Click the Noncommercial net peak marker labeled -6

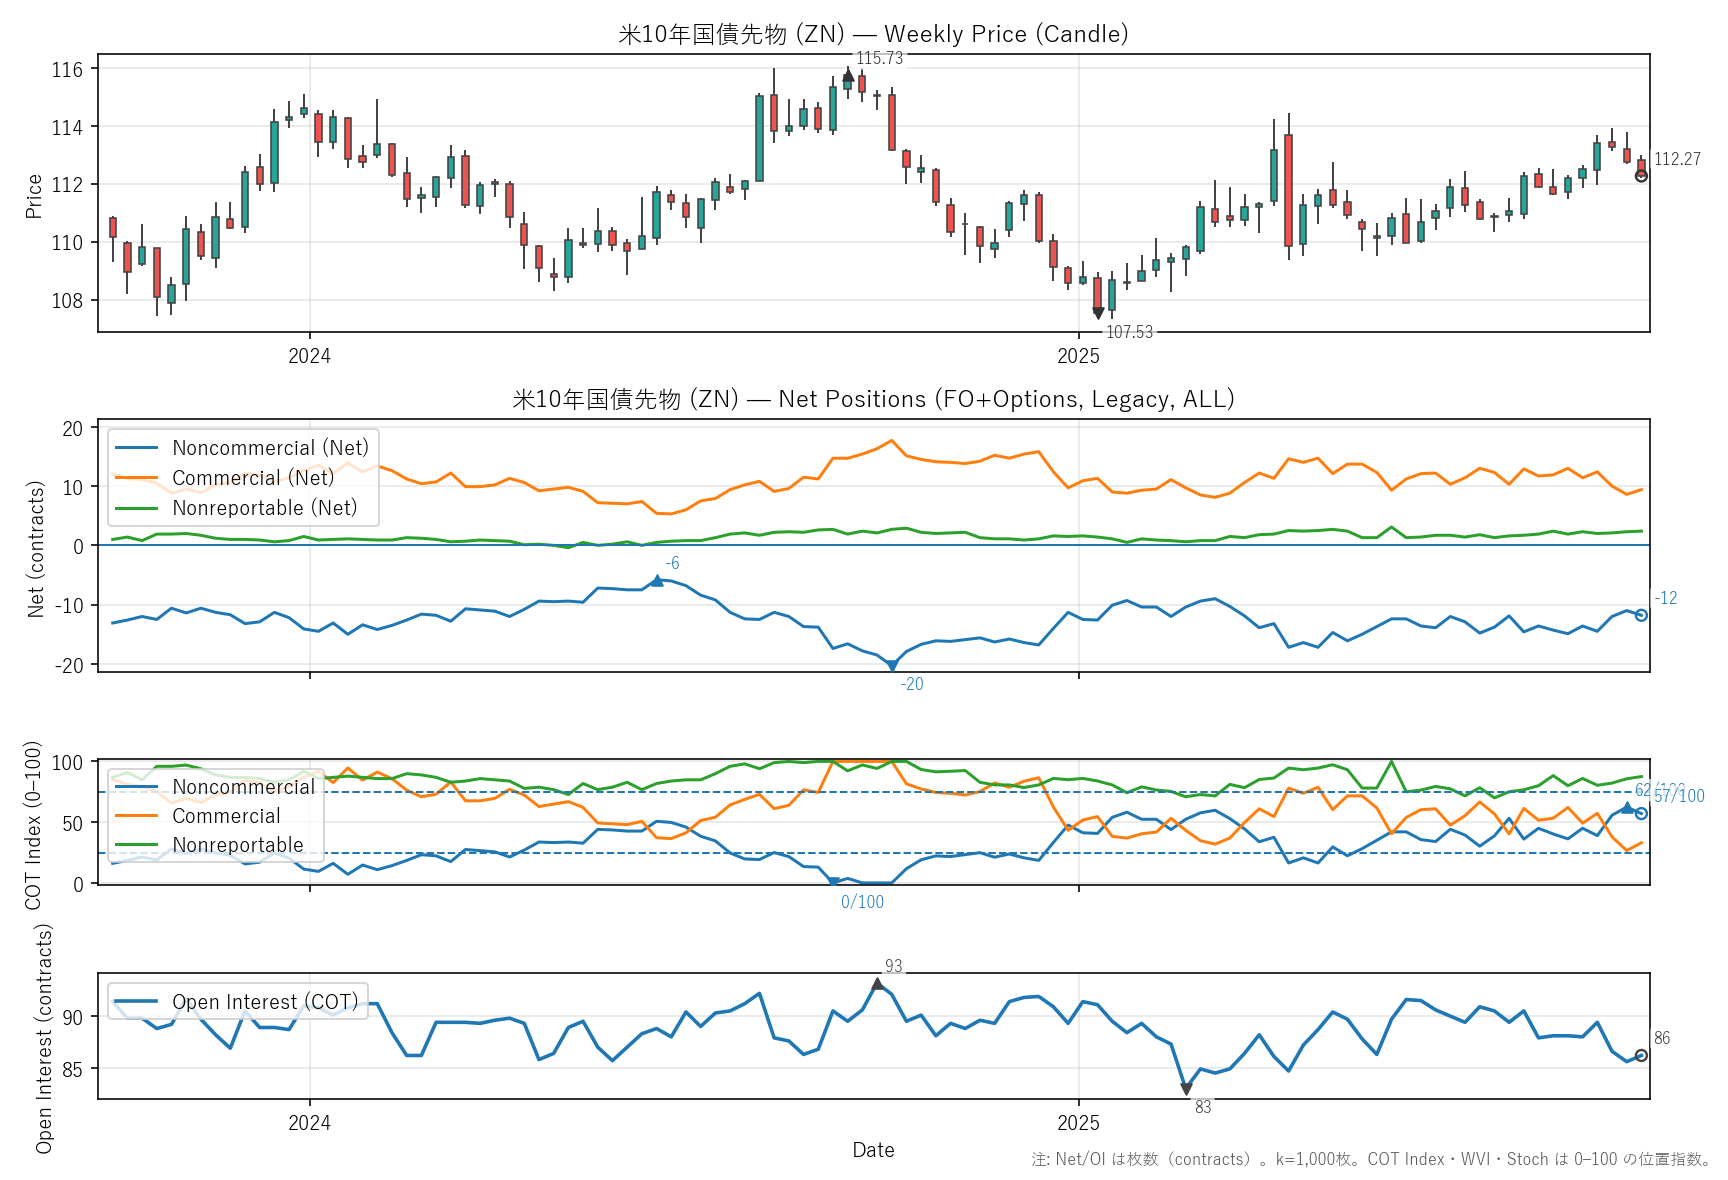pyautogui.click(x=657, y=581)
